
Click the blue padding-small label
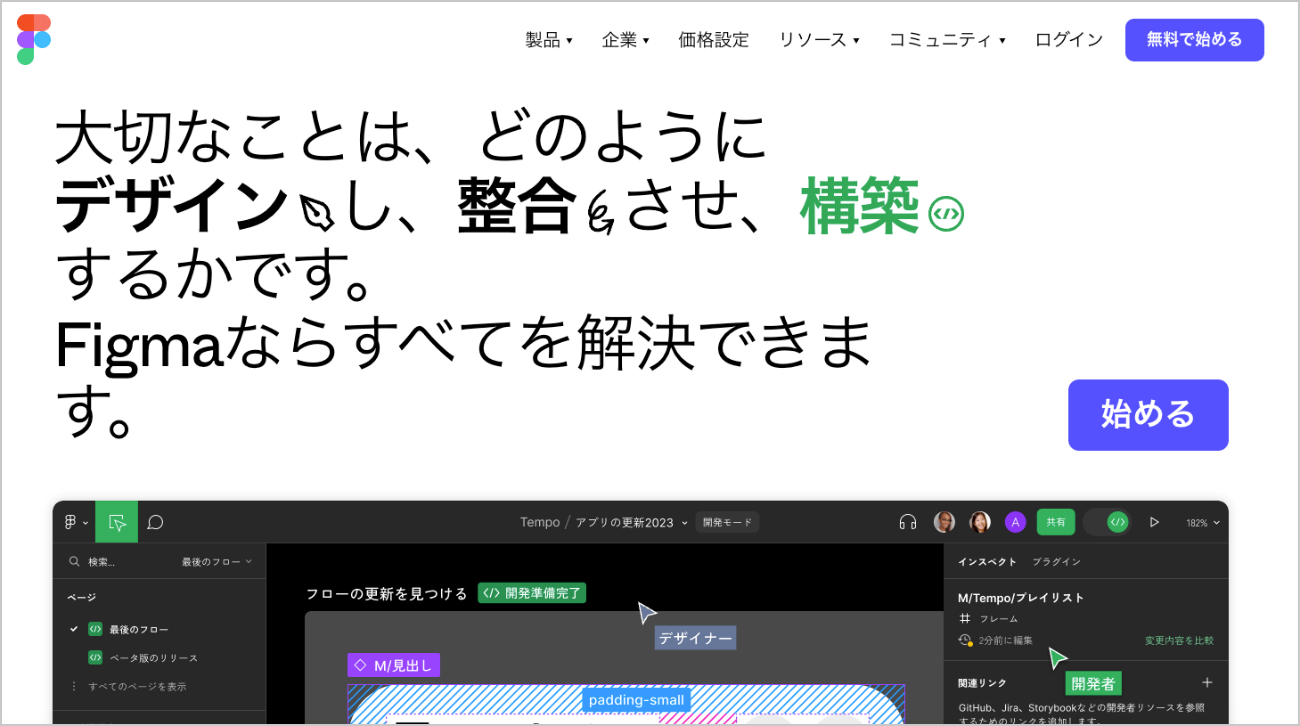coord(636,700)
